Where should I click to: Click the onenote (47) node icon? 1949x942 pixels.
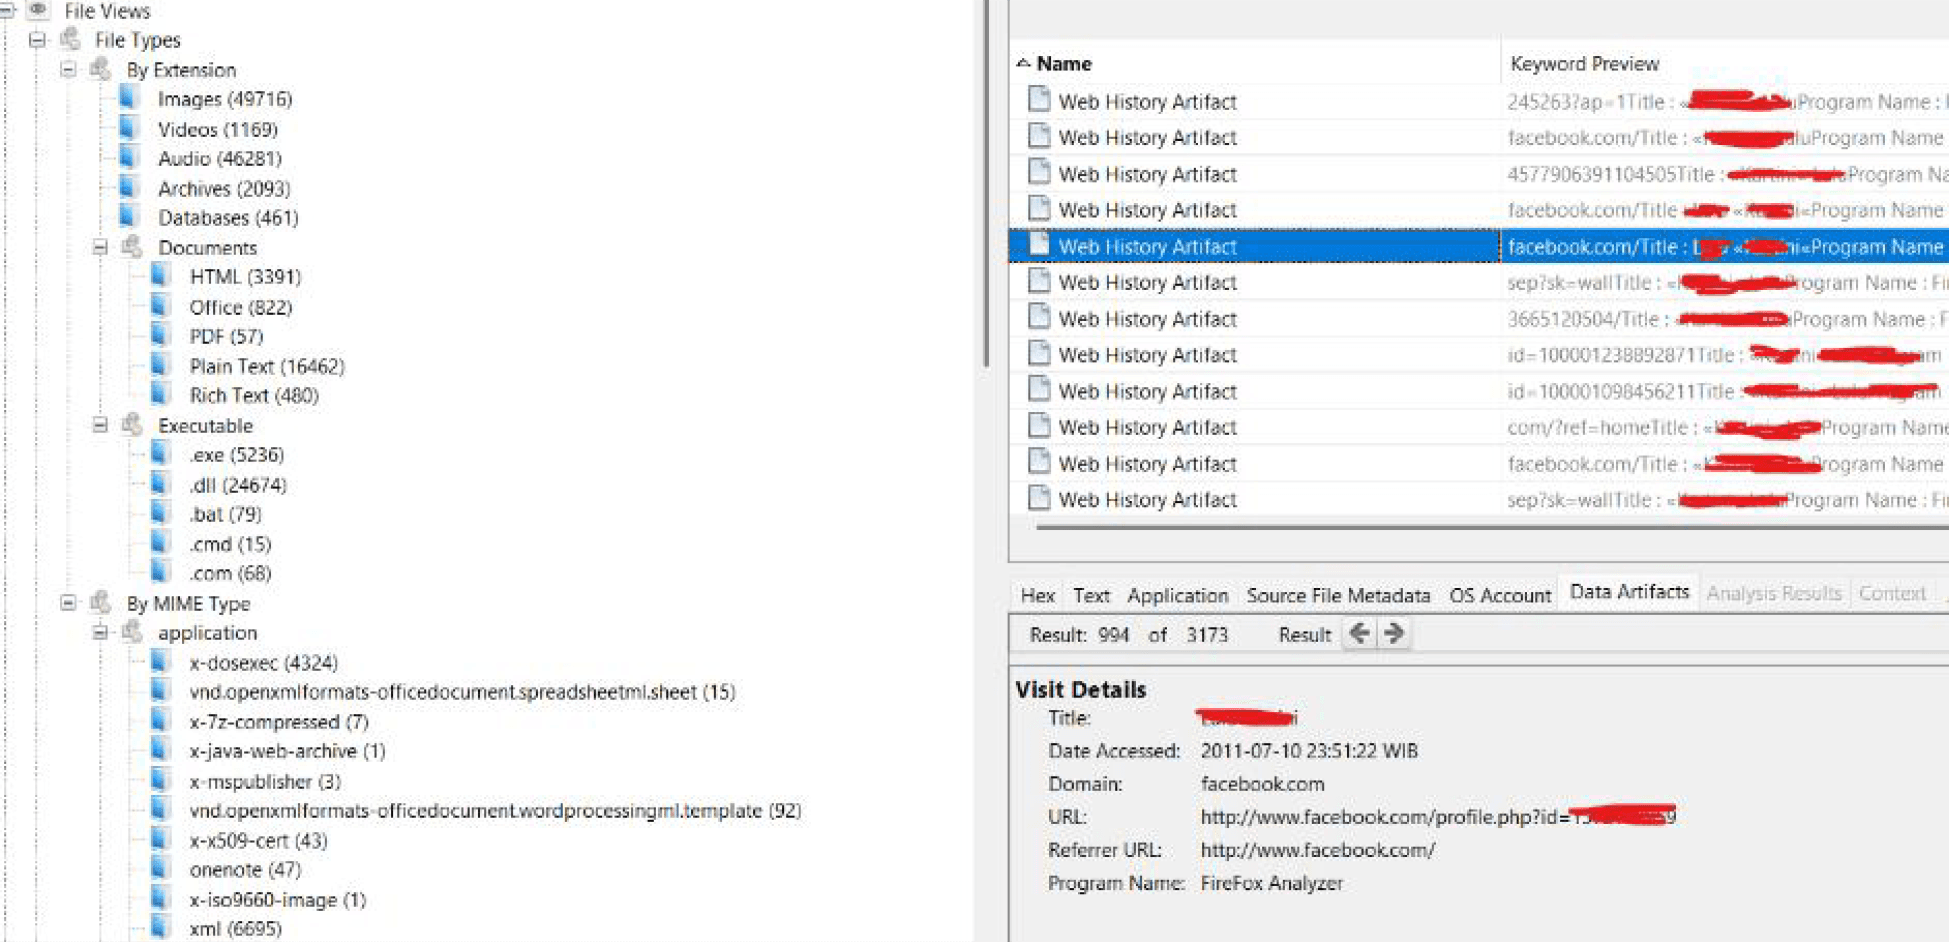(160, 869)
